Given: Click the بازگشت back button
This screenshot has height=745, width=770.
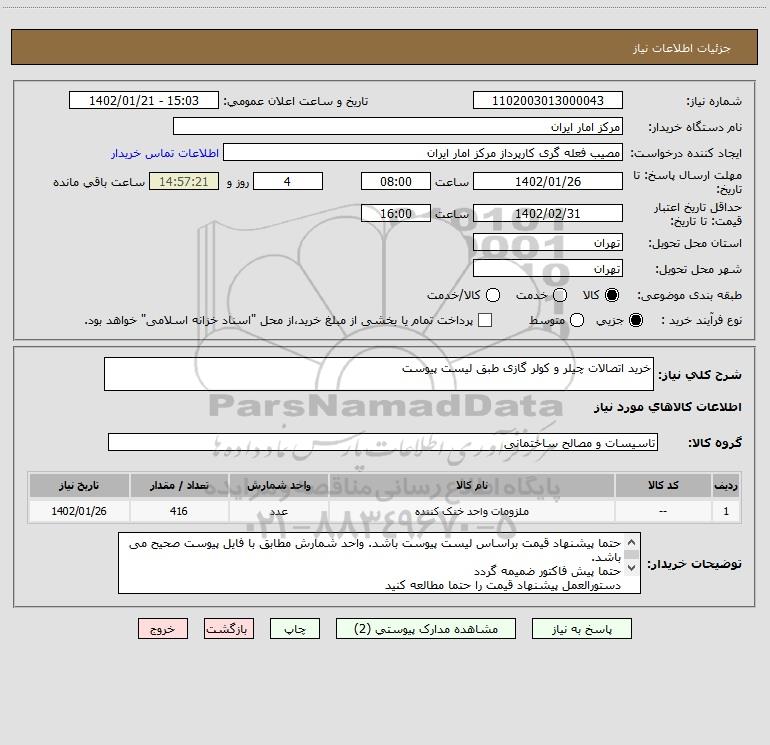Looking at the screenshot, I should pyautogui.click(x=229, y=629).
